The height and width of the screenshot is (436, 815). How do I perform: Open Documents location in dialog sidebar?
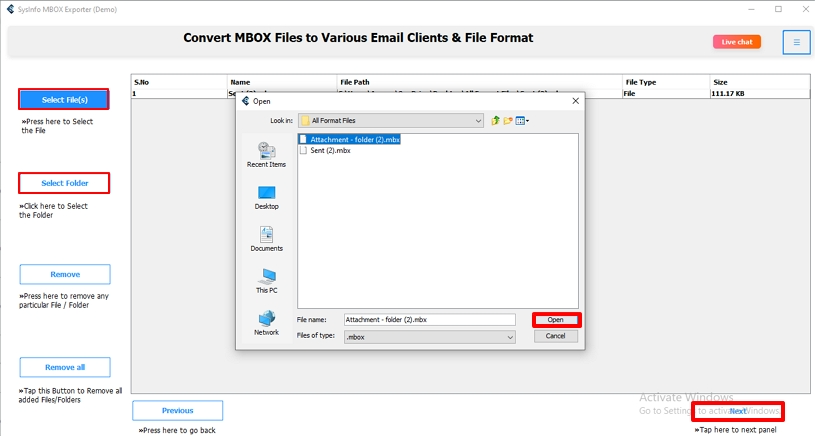click(266, 239)
